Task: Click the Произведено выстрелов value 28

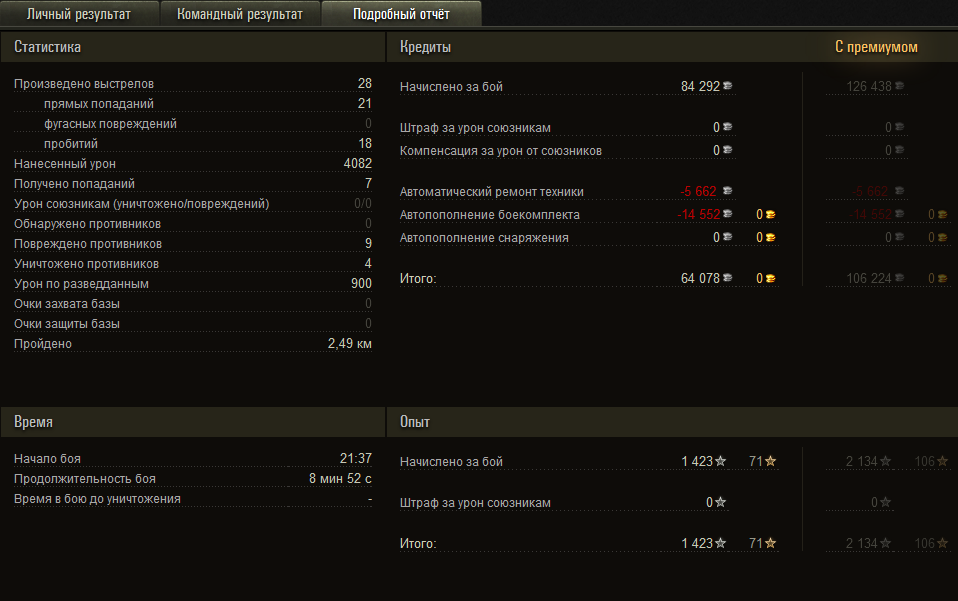Action: (x=365, y=83)
